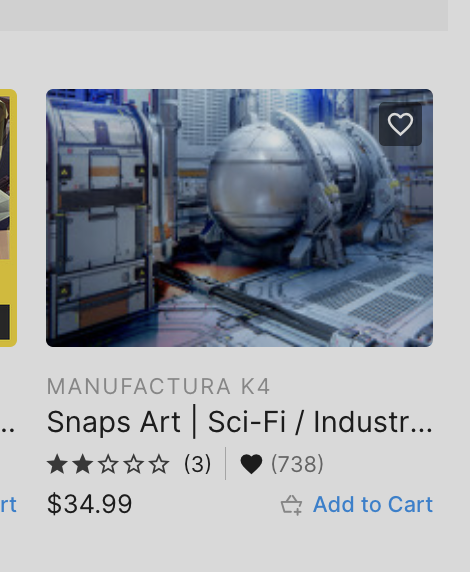
Task: Open the Sci-Fi industrial tank thumbnail
Action: pyautogui.click(x=239, y=218)
